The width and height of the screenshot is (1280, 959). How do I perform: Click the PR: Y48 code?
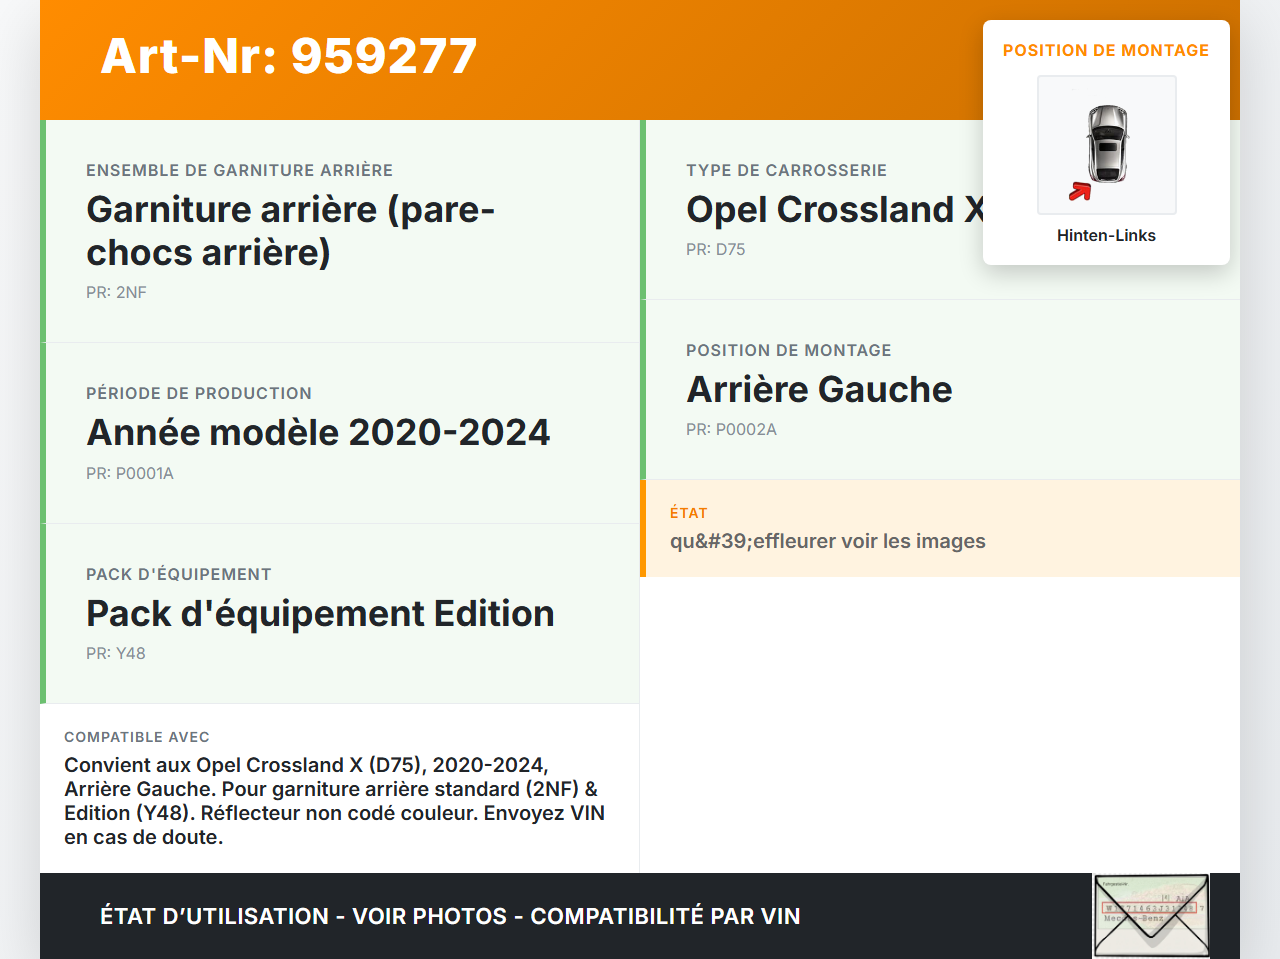pos(116,653)
